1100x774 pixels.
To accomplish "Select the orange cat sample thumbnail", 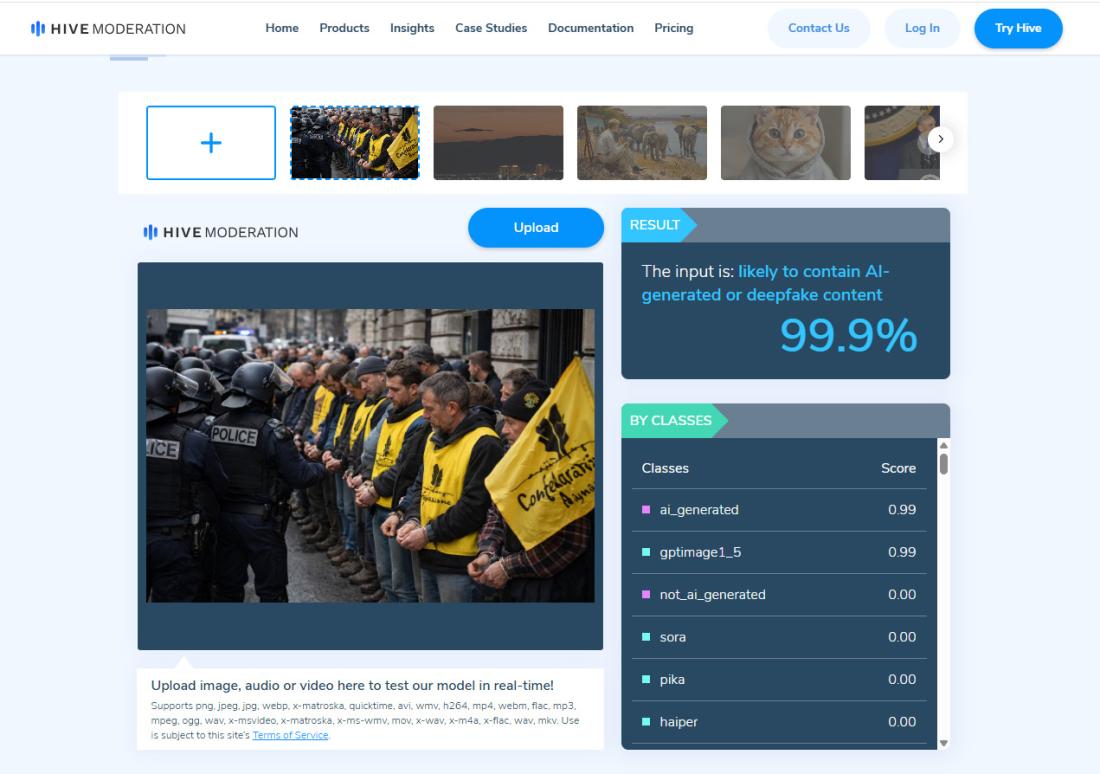I will (x=786, y=142).
